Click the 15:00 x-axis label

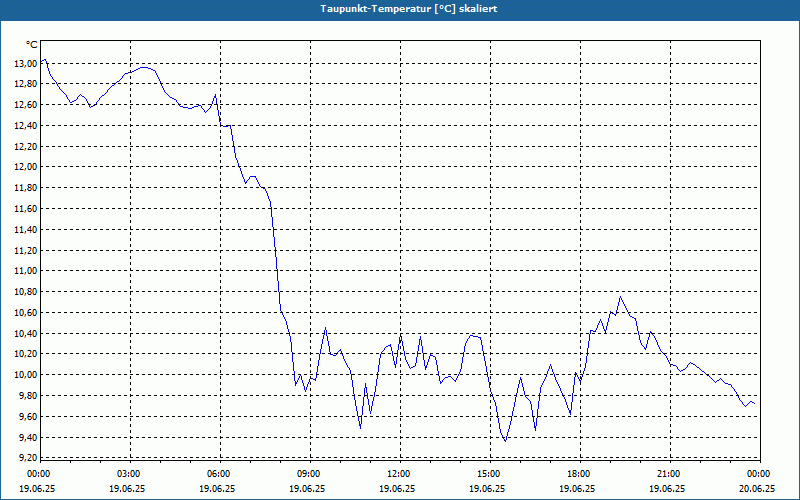(x=490, y=474)
